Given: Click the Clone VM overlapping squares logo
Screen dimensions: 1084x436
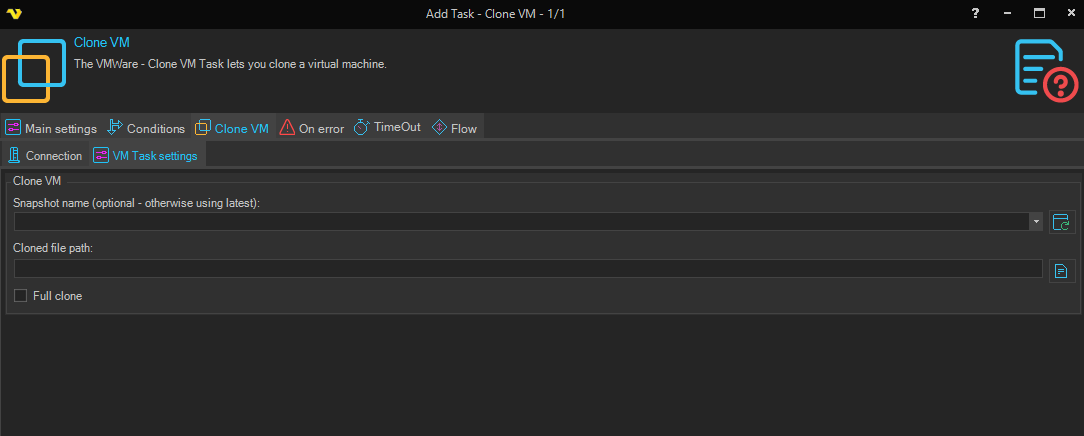Looking at the screenshot, I should pyautogui.click(x=33, y=69).
